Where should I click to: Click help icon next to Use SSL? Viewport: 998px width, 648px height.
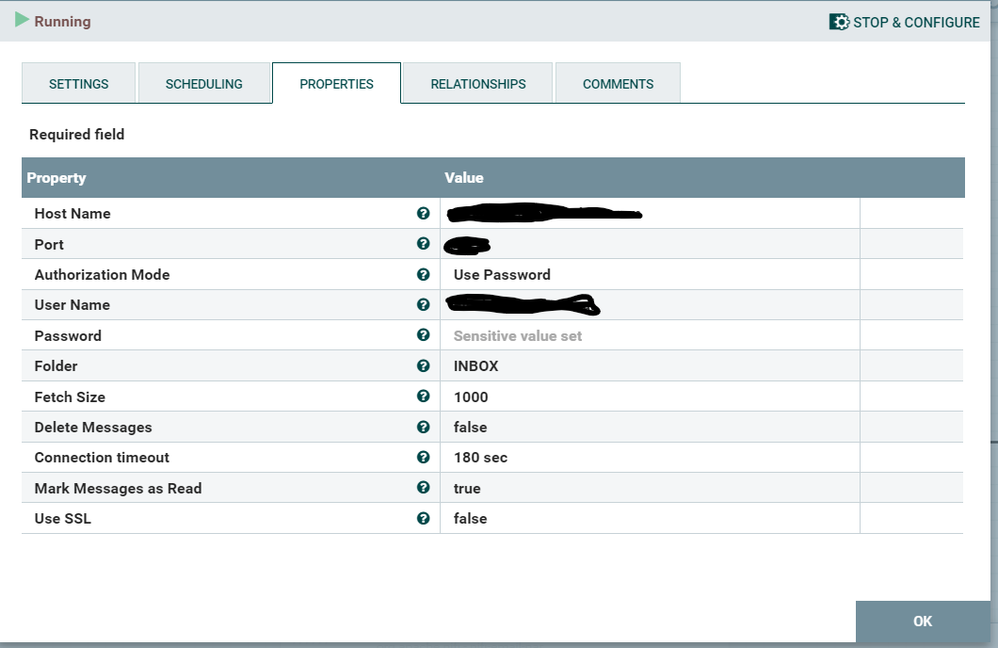point(423,518)
